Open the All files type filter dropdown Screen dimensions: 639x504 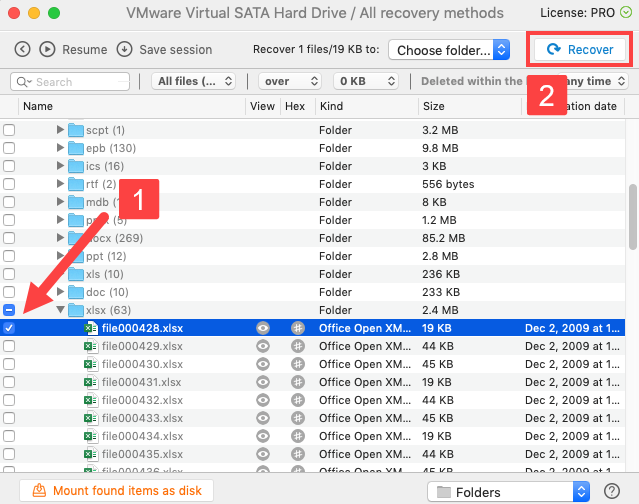[x=194, y=81]
